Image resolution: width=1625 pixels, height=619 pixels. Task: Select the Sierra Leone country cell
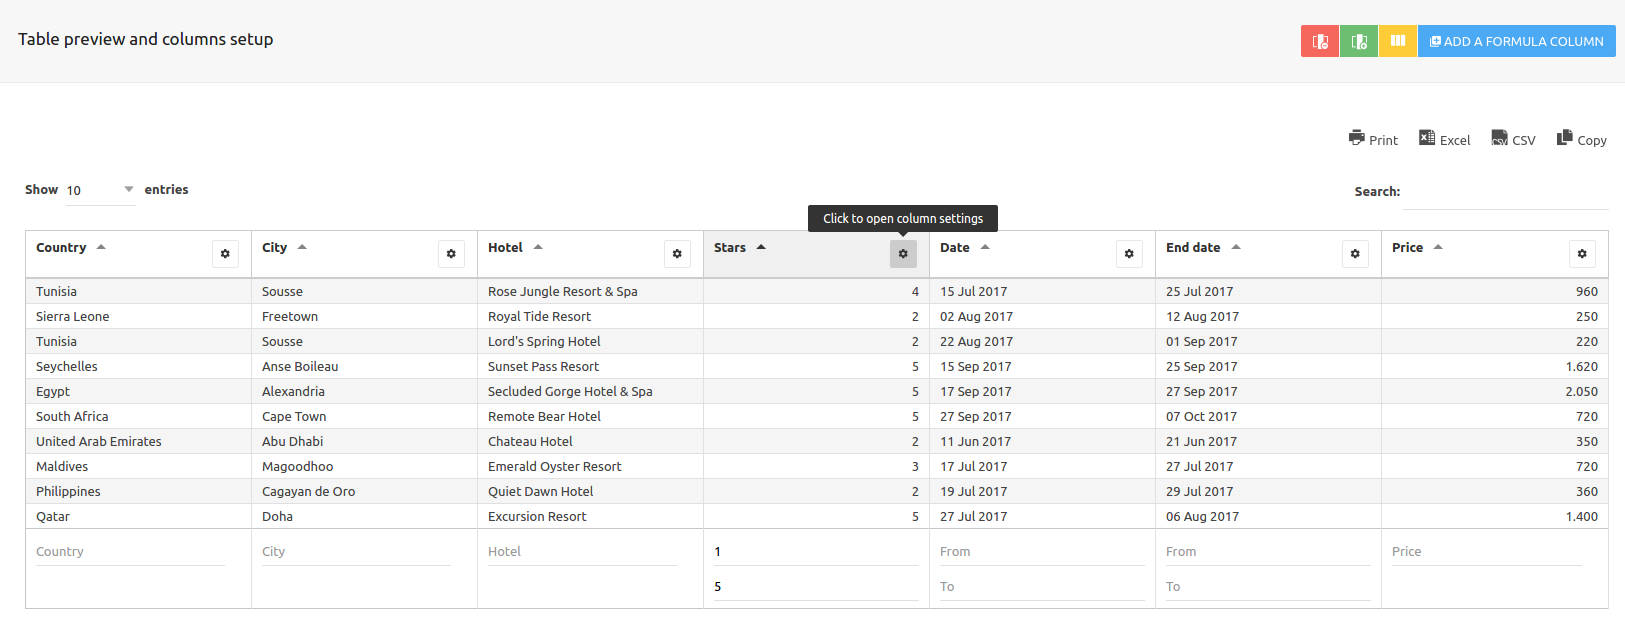(138, 316)
